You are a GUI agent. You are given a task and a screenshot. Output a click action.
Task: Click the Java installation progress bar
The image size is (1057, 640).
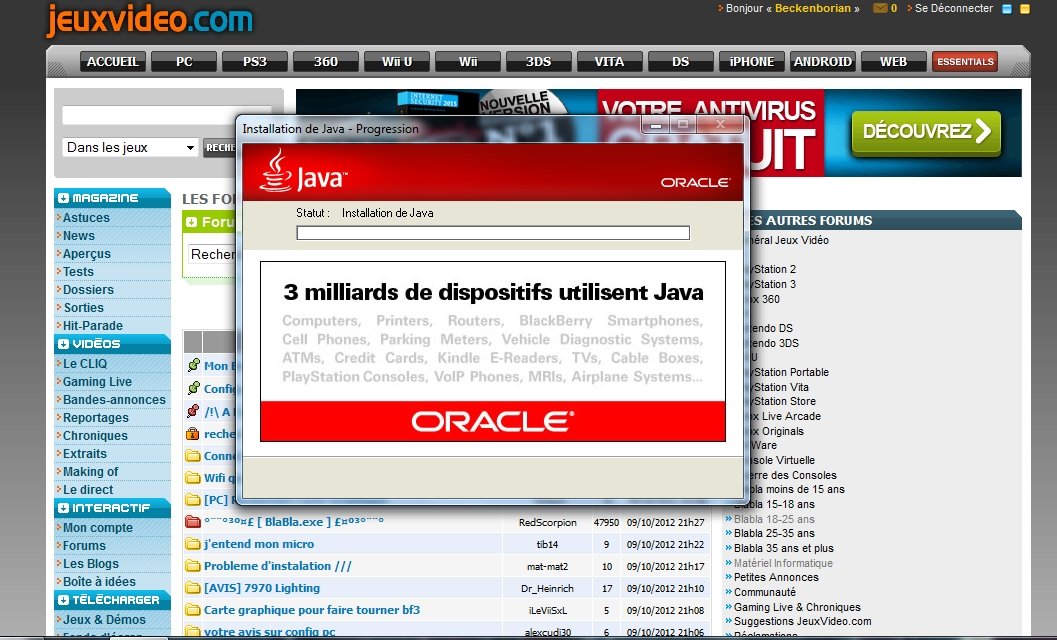(493, 233)
